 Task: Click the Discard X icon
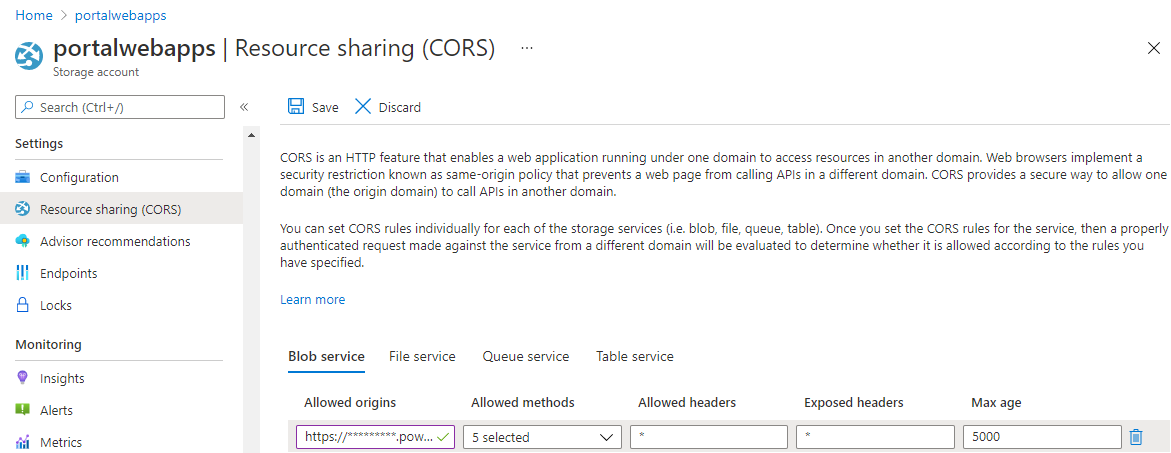pos(363,107)
